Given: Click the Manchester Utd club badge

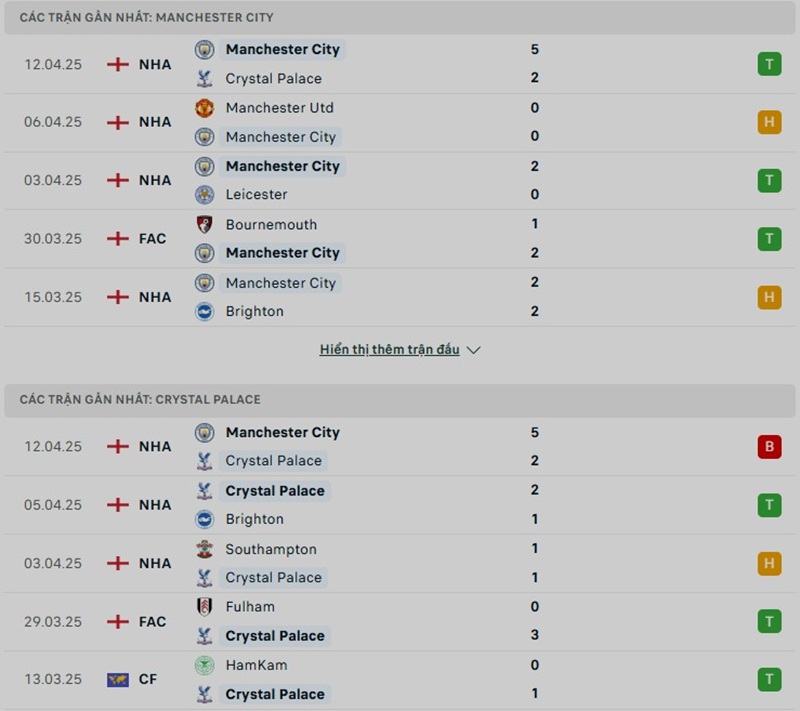Looking at the screenshot, I should pyautogui.click(x=204, y=107).
